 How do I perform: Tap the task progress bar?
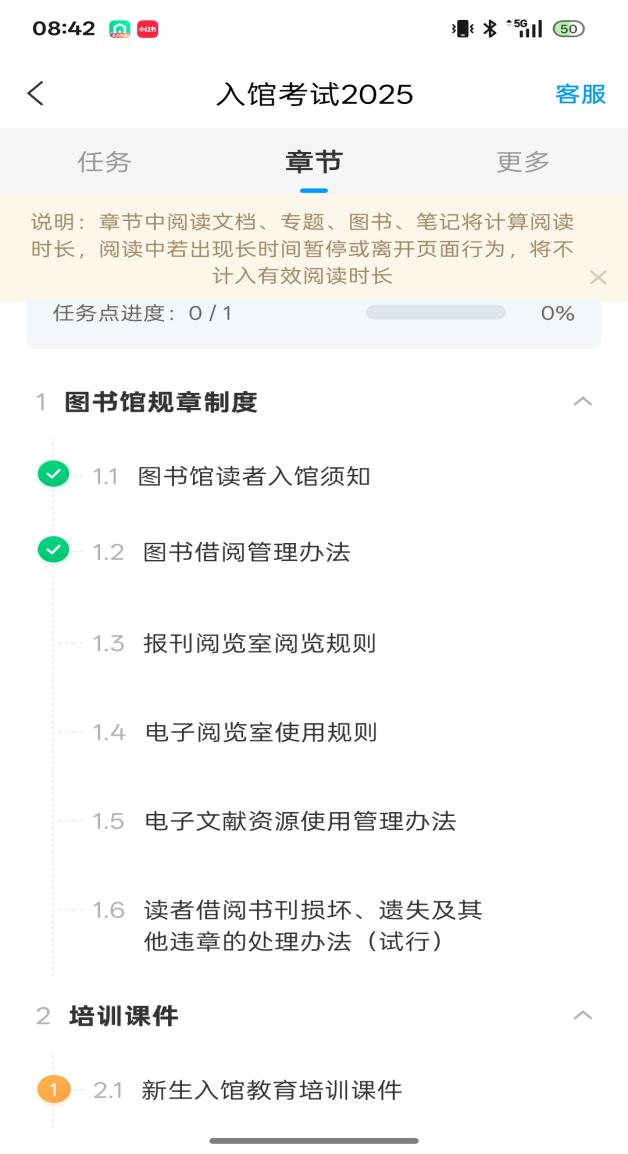(435, 313)
